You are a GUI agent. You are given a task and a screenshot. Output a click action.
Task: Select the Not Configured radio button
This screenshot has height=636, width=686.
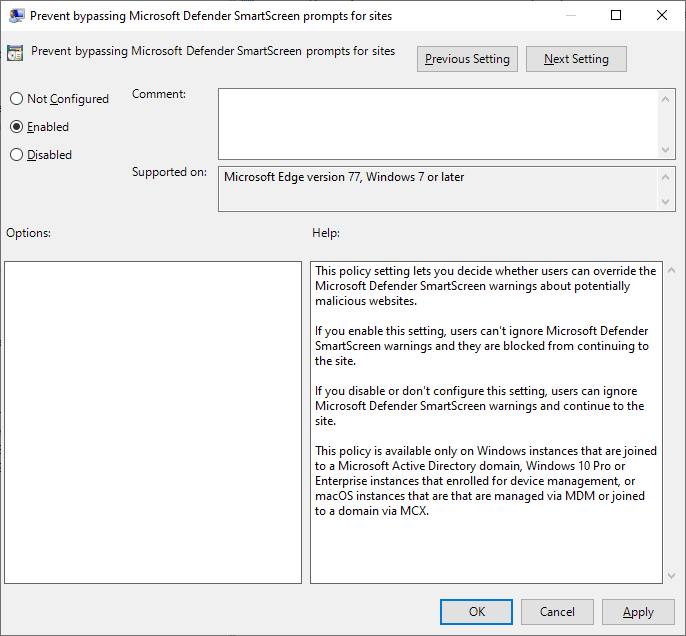(59, 99)
